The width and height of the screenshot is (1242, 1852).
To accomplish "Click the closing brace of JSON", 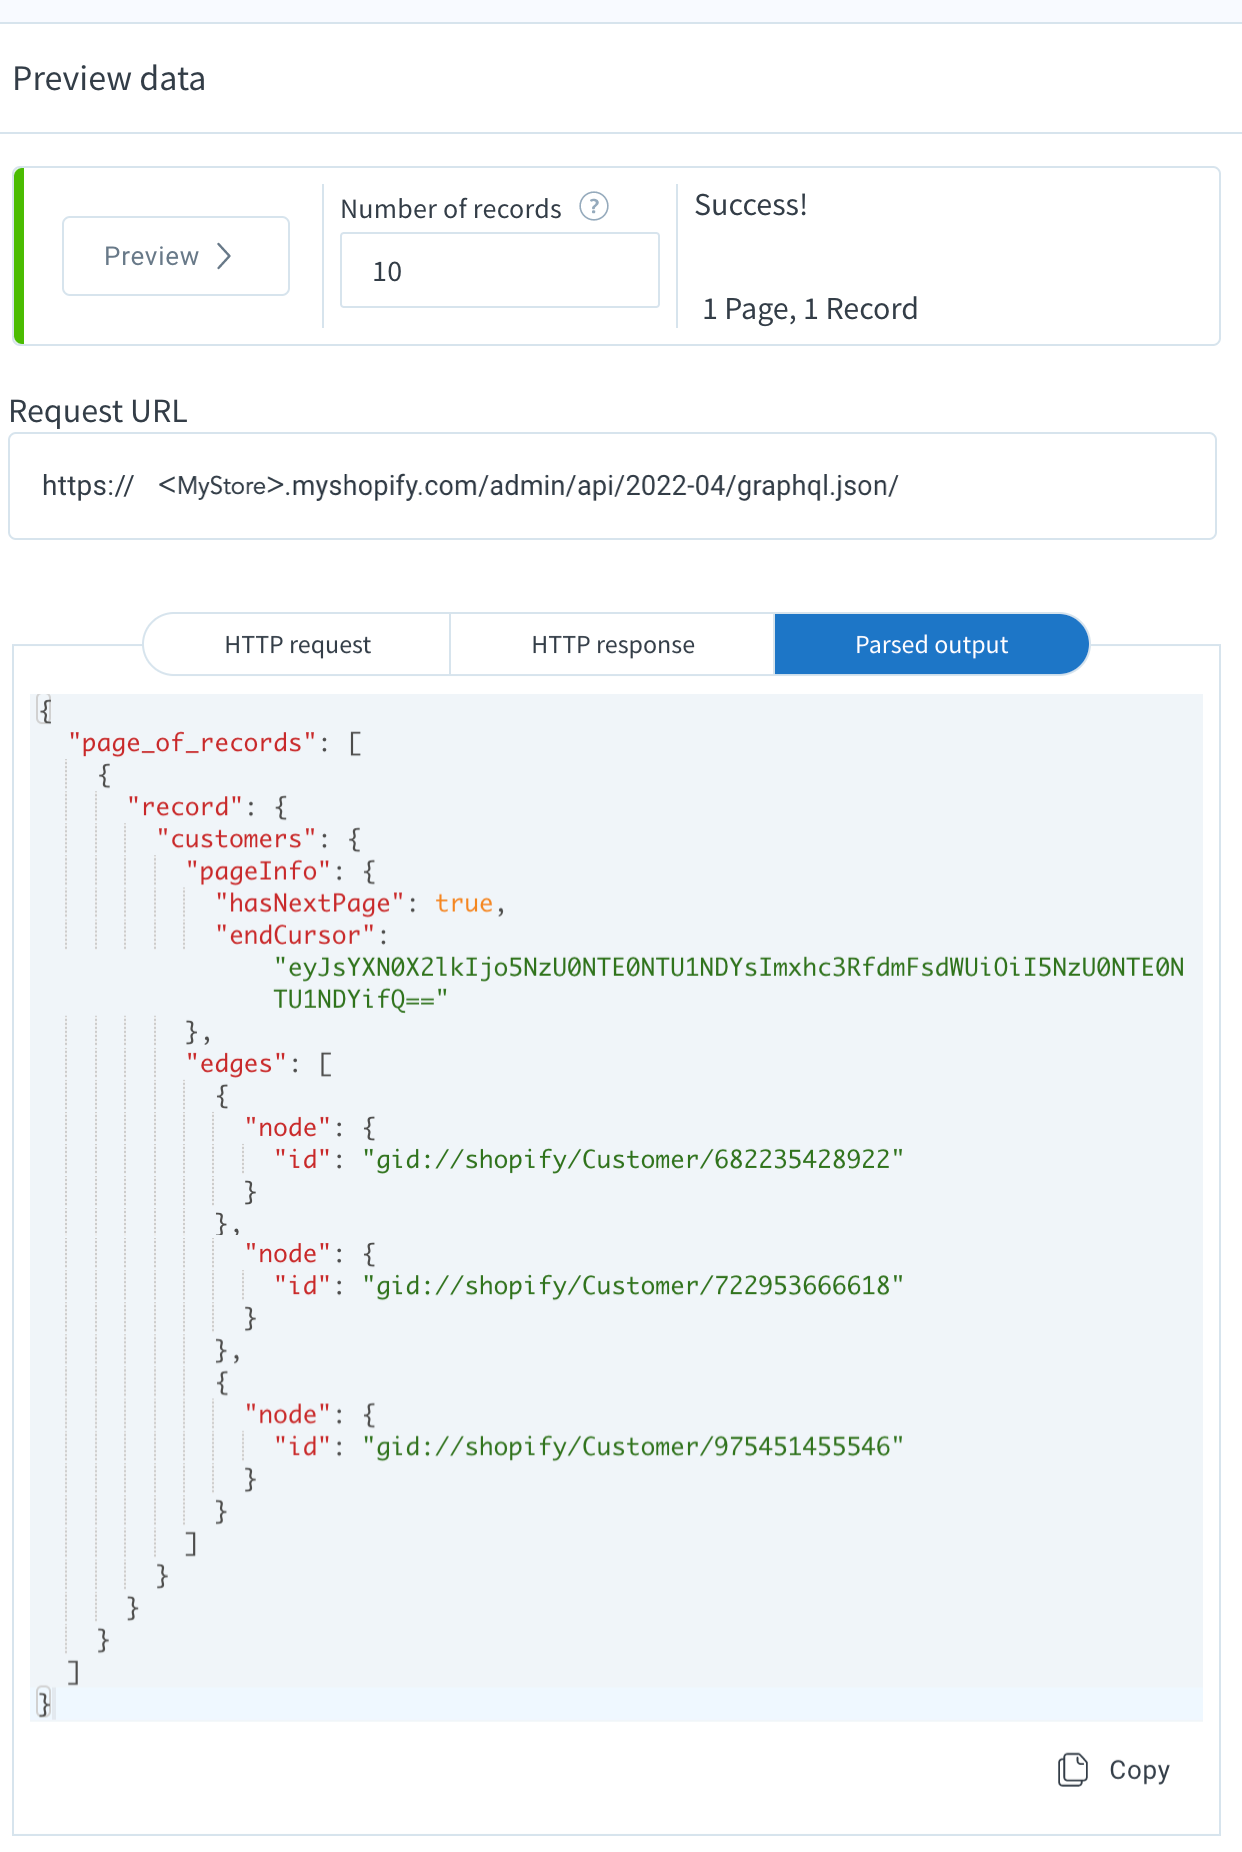I will [x=44, y=1702].
